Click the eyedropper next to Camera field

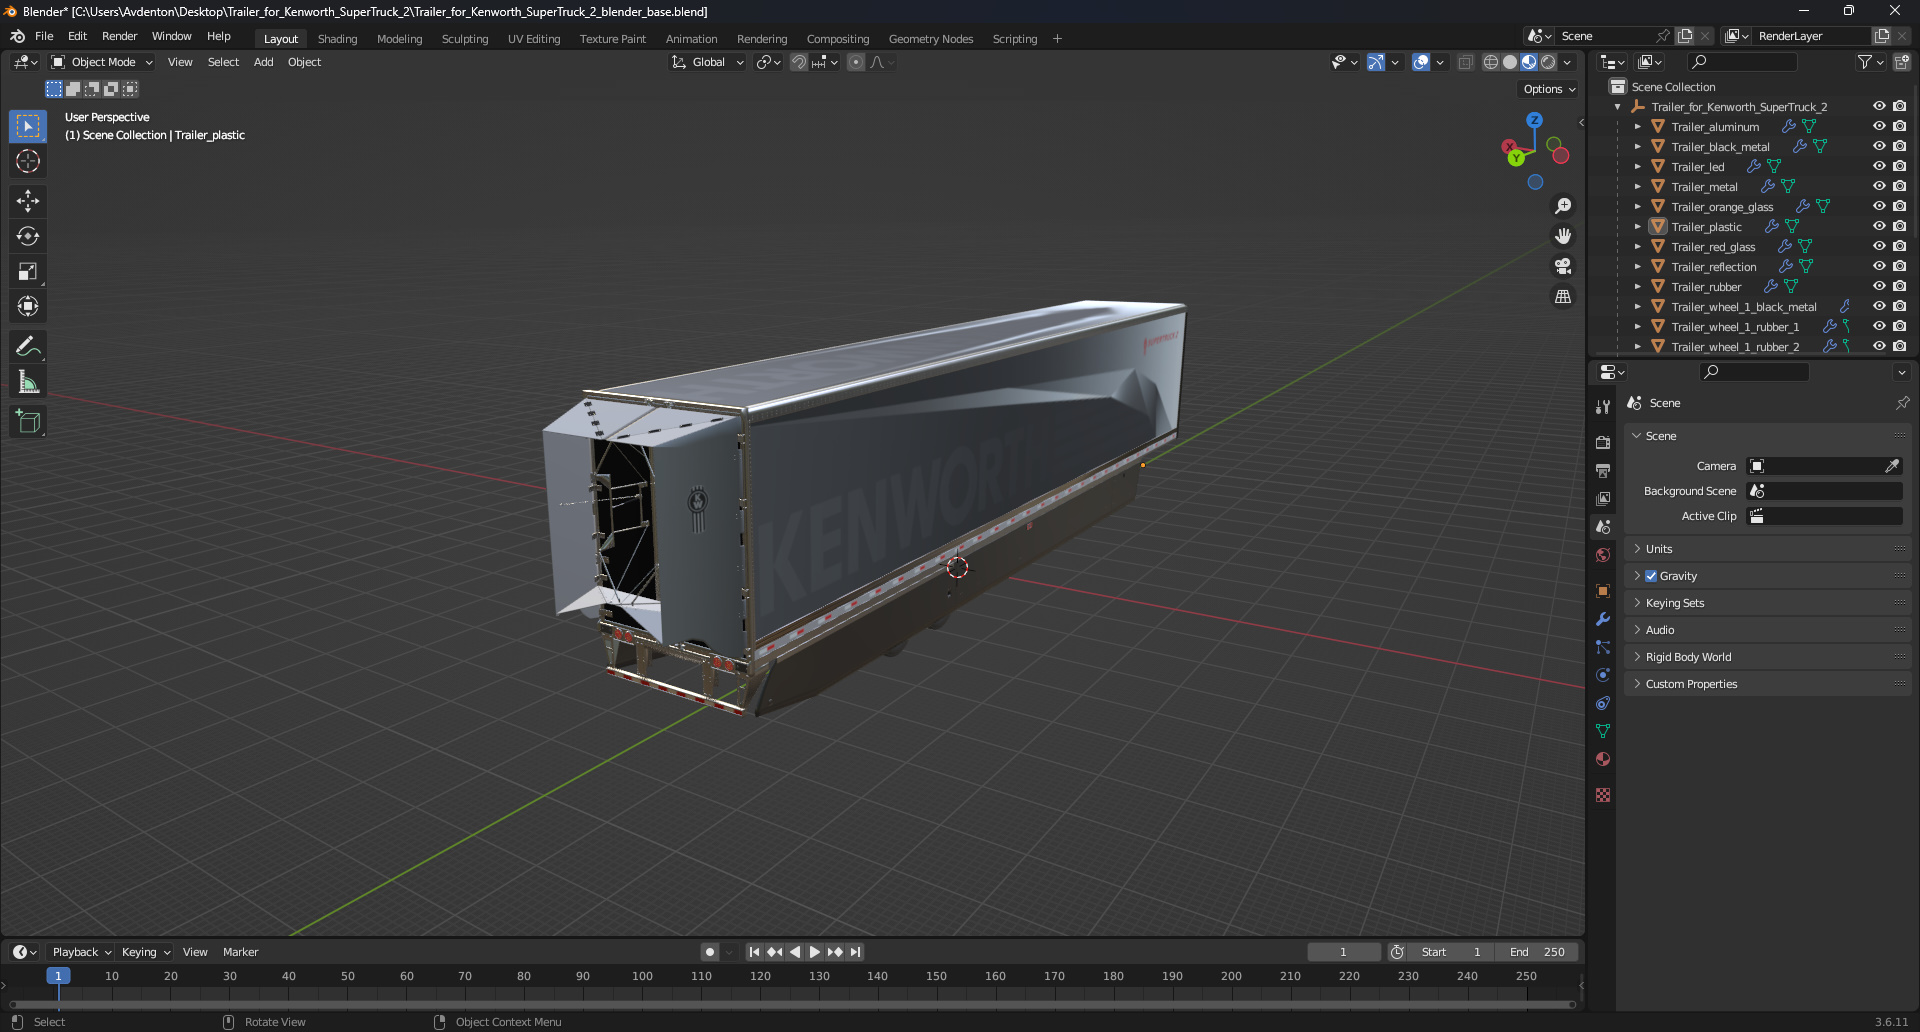[1892, 466]
